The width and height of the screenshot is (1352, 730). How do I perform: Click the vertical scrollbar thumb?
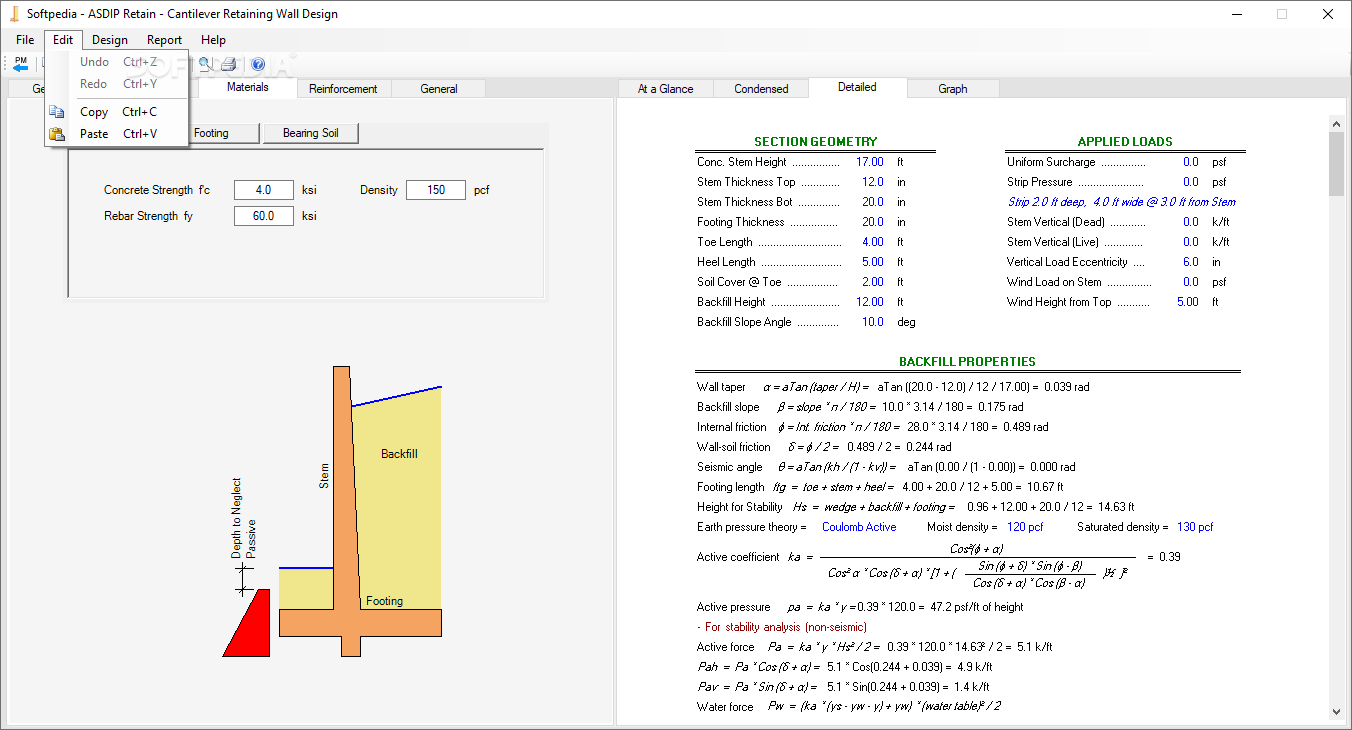1336,163
